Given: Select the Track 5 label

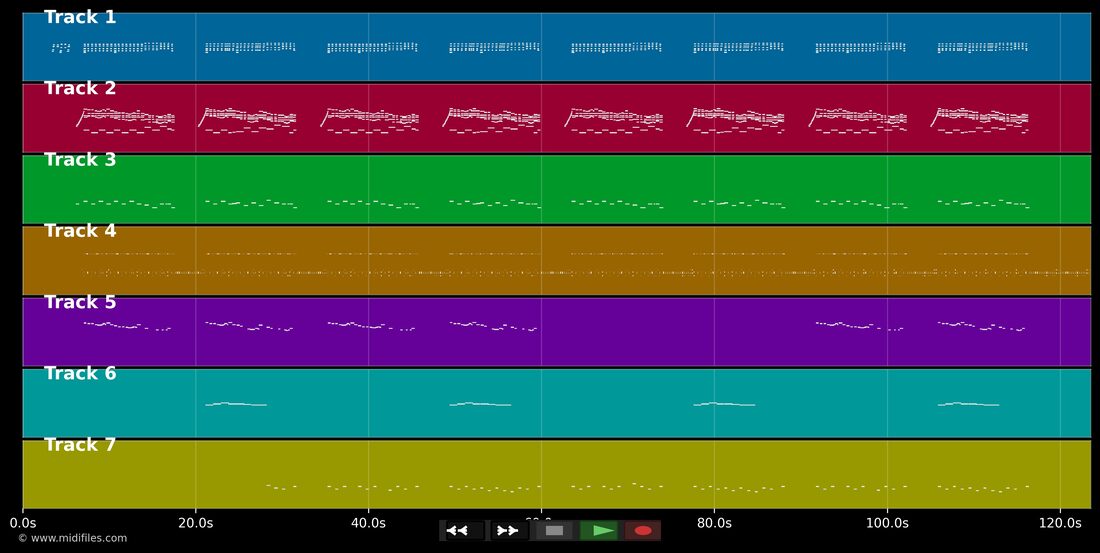Looking at the screenshot, I should pyautogui.click(x=80, y=302).
